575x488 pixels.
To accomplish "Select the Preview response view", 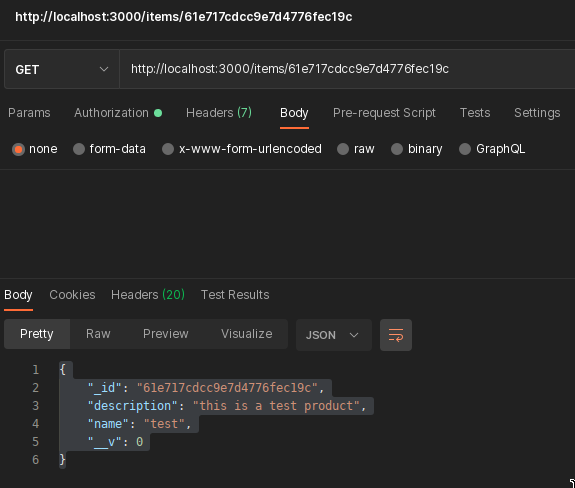I will coord(166,334).
